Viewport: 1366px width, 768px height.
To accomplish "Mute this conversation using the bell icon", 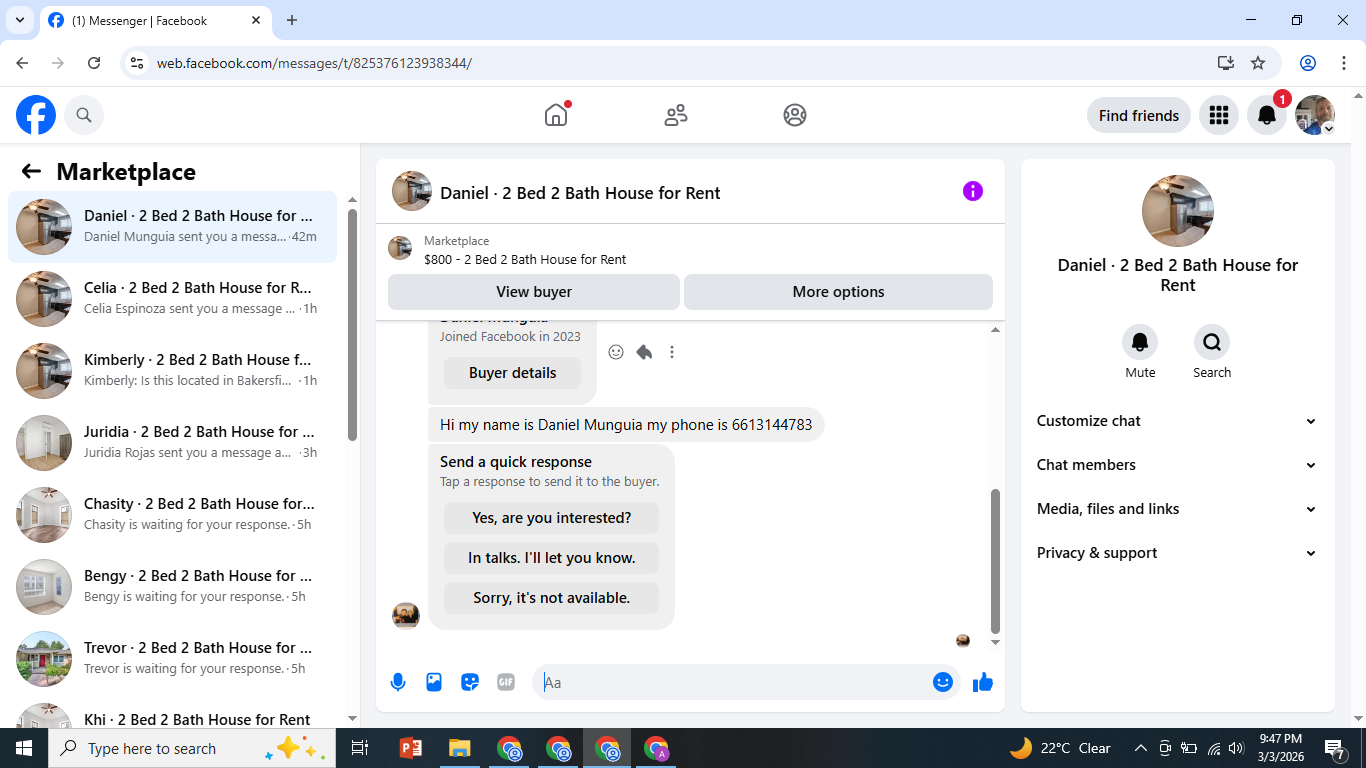I will coord(1140,342).
